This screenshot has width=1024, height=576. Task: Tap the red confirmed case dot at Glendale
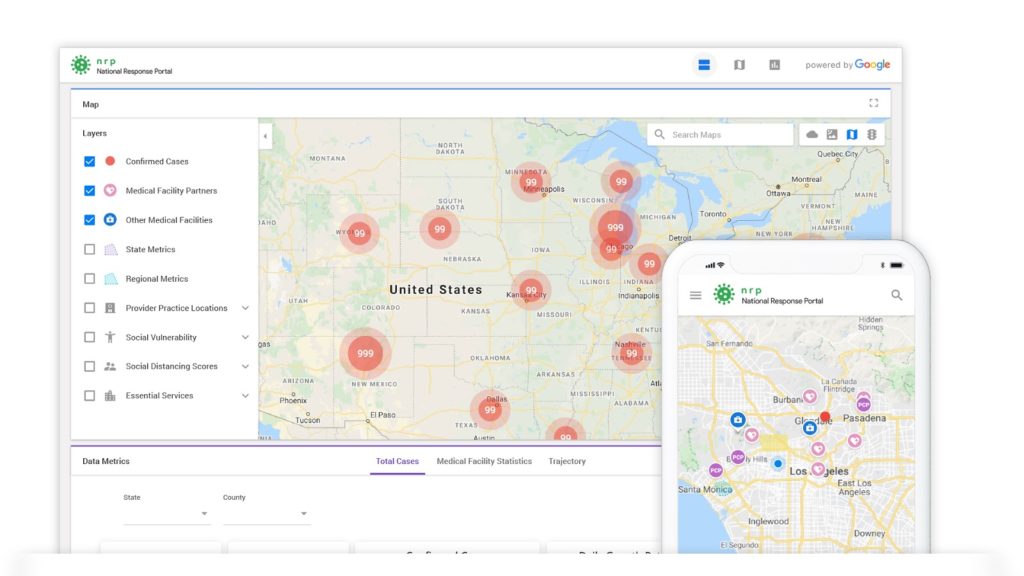pos(825,416)
